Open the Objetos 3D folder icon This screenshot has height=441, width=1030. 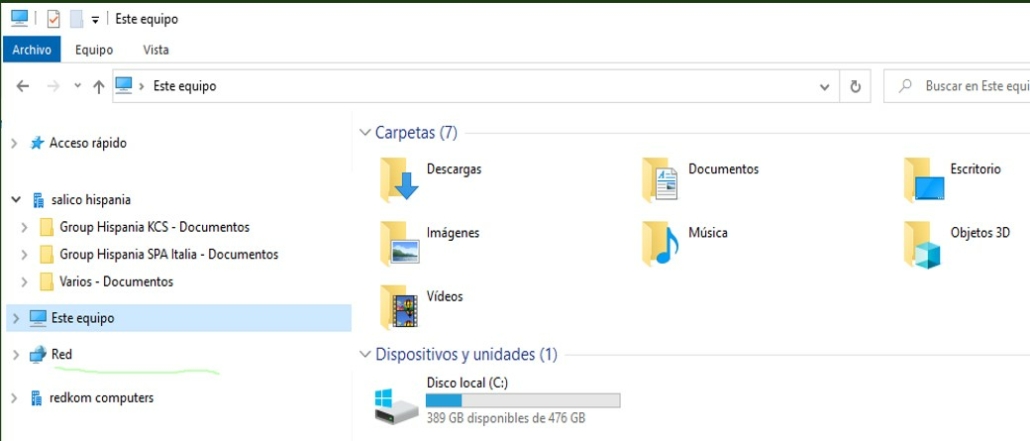pyautogui.click(x=923, y=244)
